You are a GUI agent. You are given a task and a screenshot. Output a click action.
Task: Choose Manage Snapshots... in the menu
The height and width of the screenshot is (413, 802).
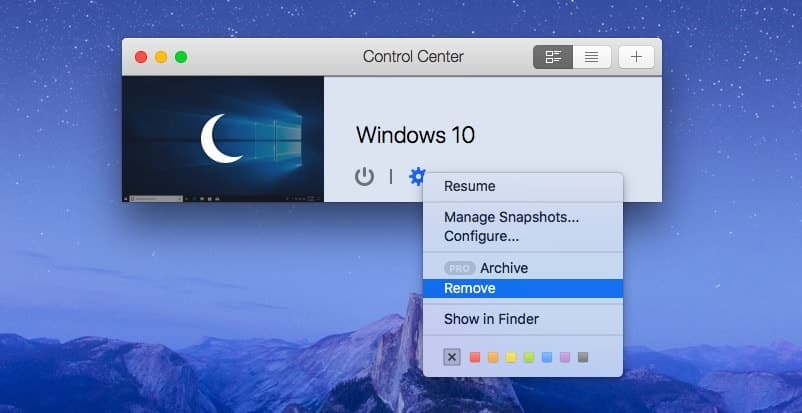coord(523,218)
